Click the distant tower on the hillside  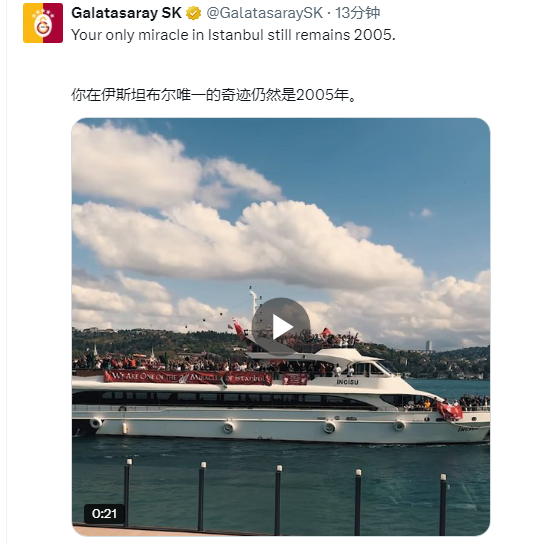429,346
